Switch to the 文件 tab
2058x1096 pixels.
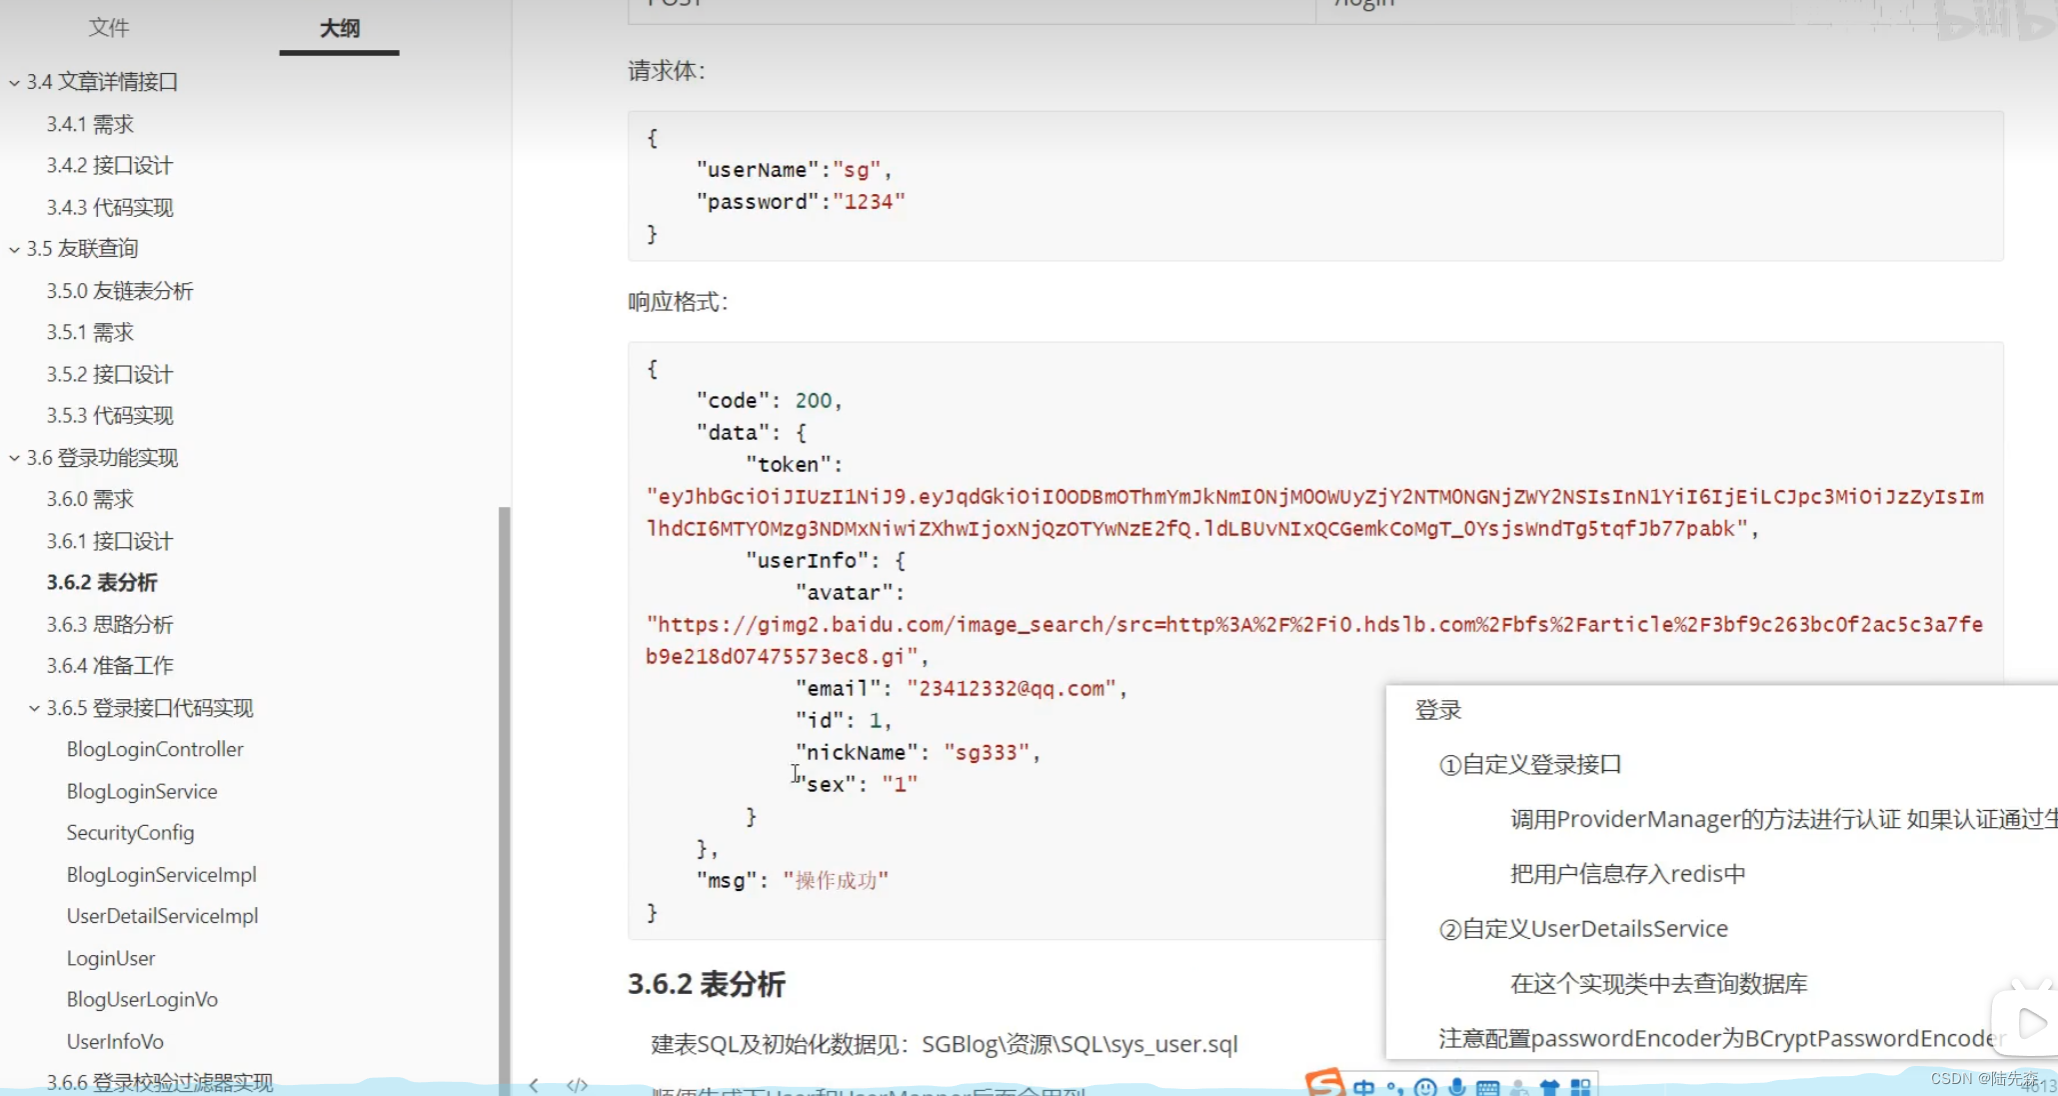coord(110,28)
